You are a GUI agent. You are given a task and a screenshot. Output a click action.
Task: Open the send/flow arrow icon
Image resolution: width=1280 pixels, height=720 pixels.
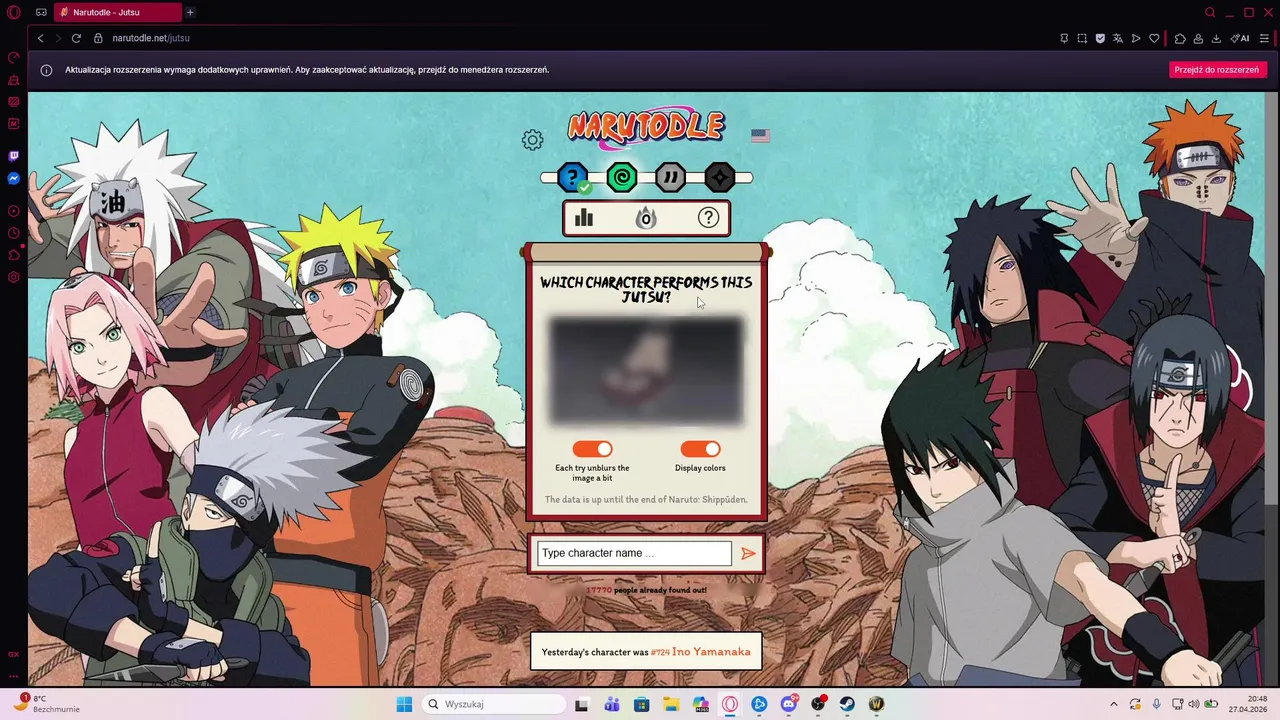pos(1136,38)
